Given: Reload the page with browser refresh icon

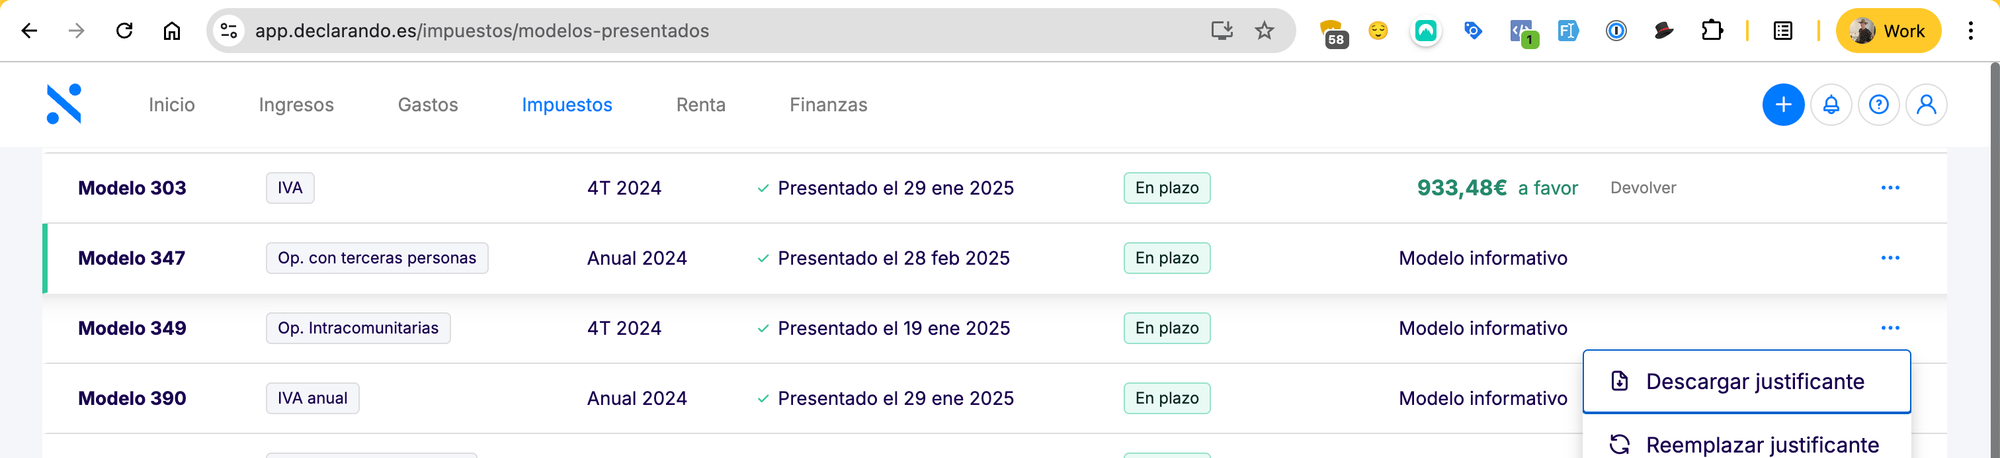Looking at the screenshot, I should [x=124, y=31].
